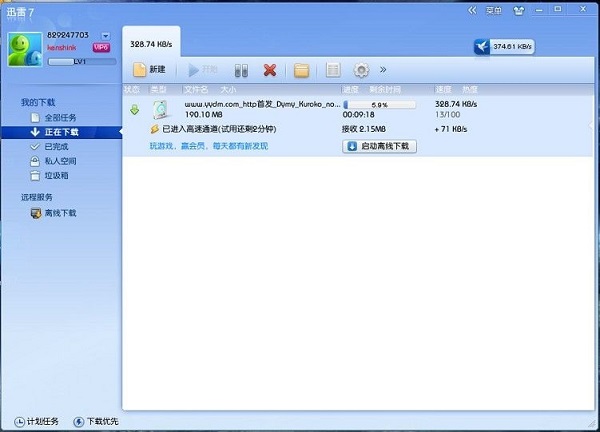Open the 菜单 menu in the title bar
Viewport: 600px width, 432px height.
(x=494, y=11)
